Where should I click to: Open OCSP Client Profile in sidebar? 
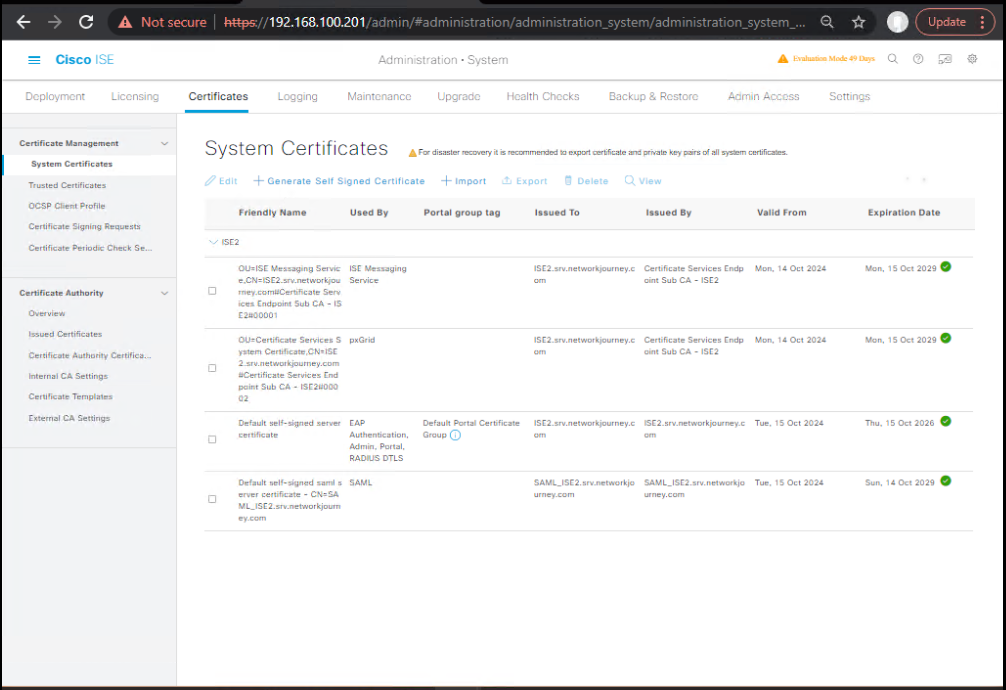click(x=67, y=206)
